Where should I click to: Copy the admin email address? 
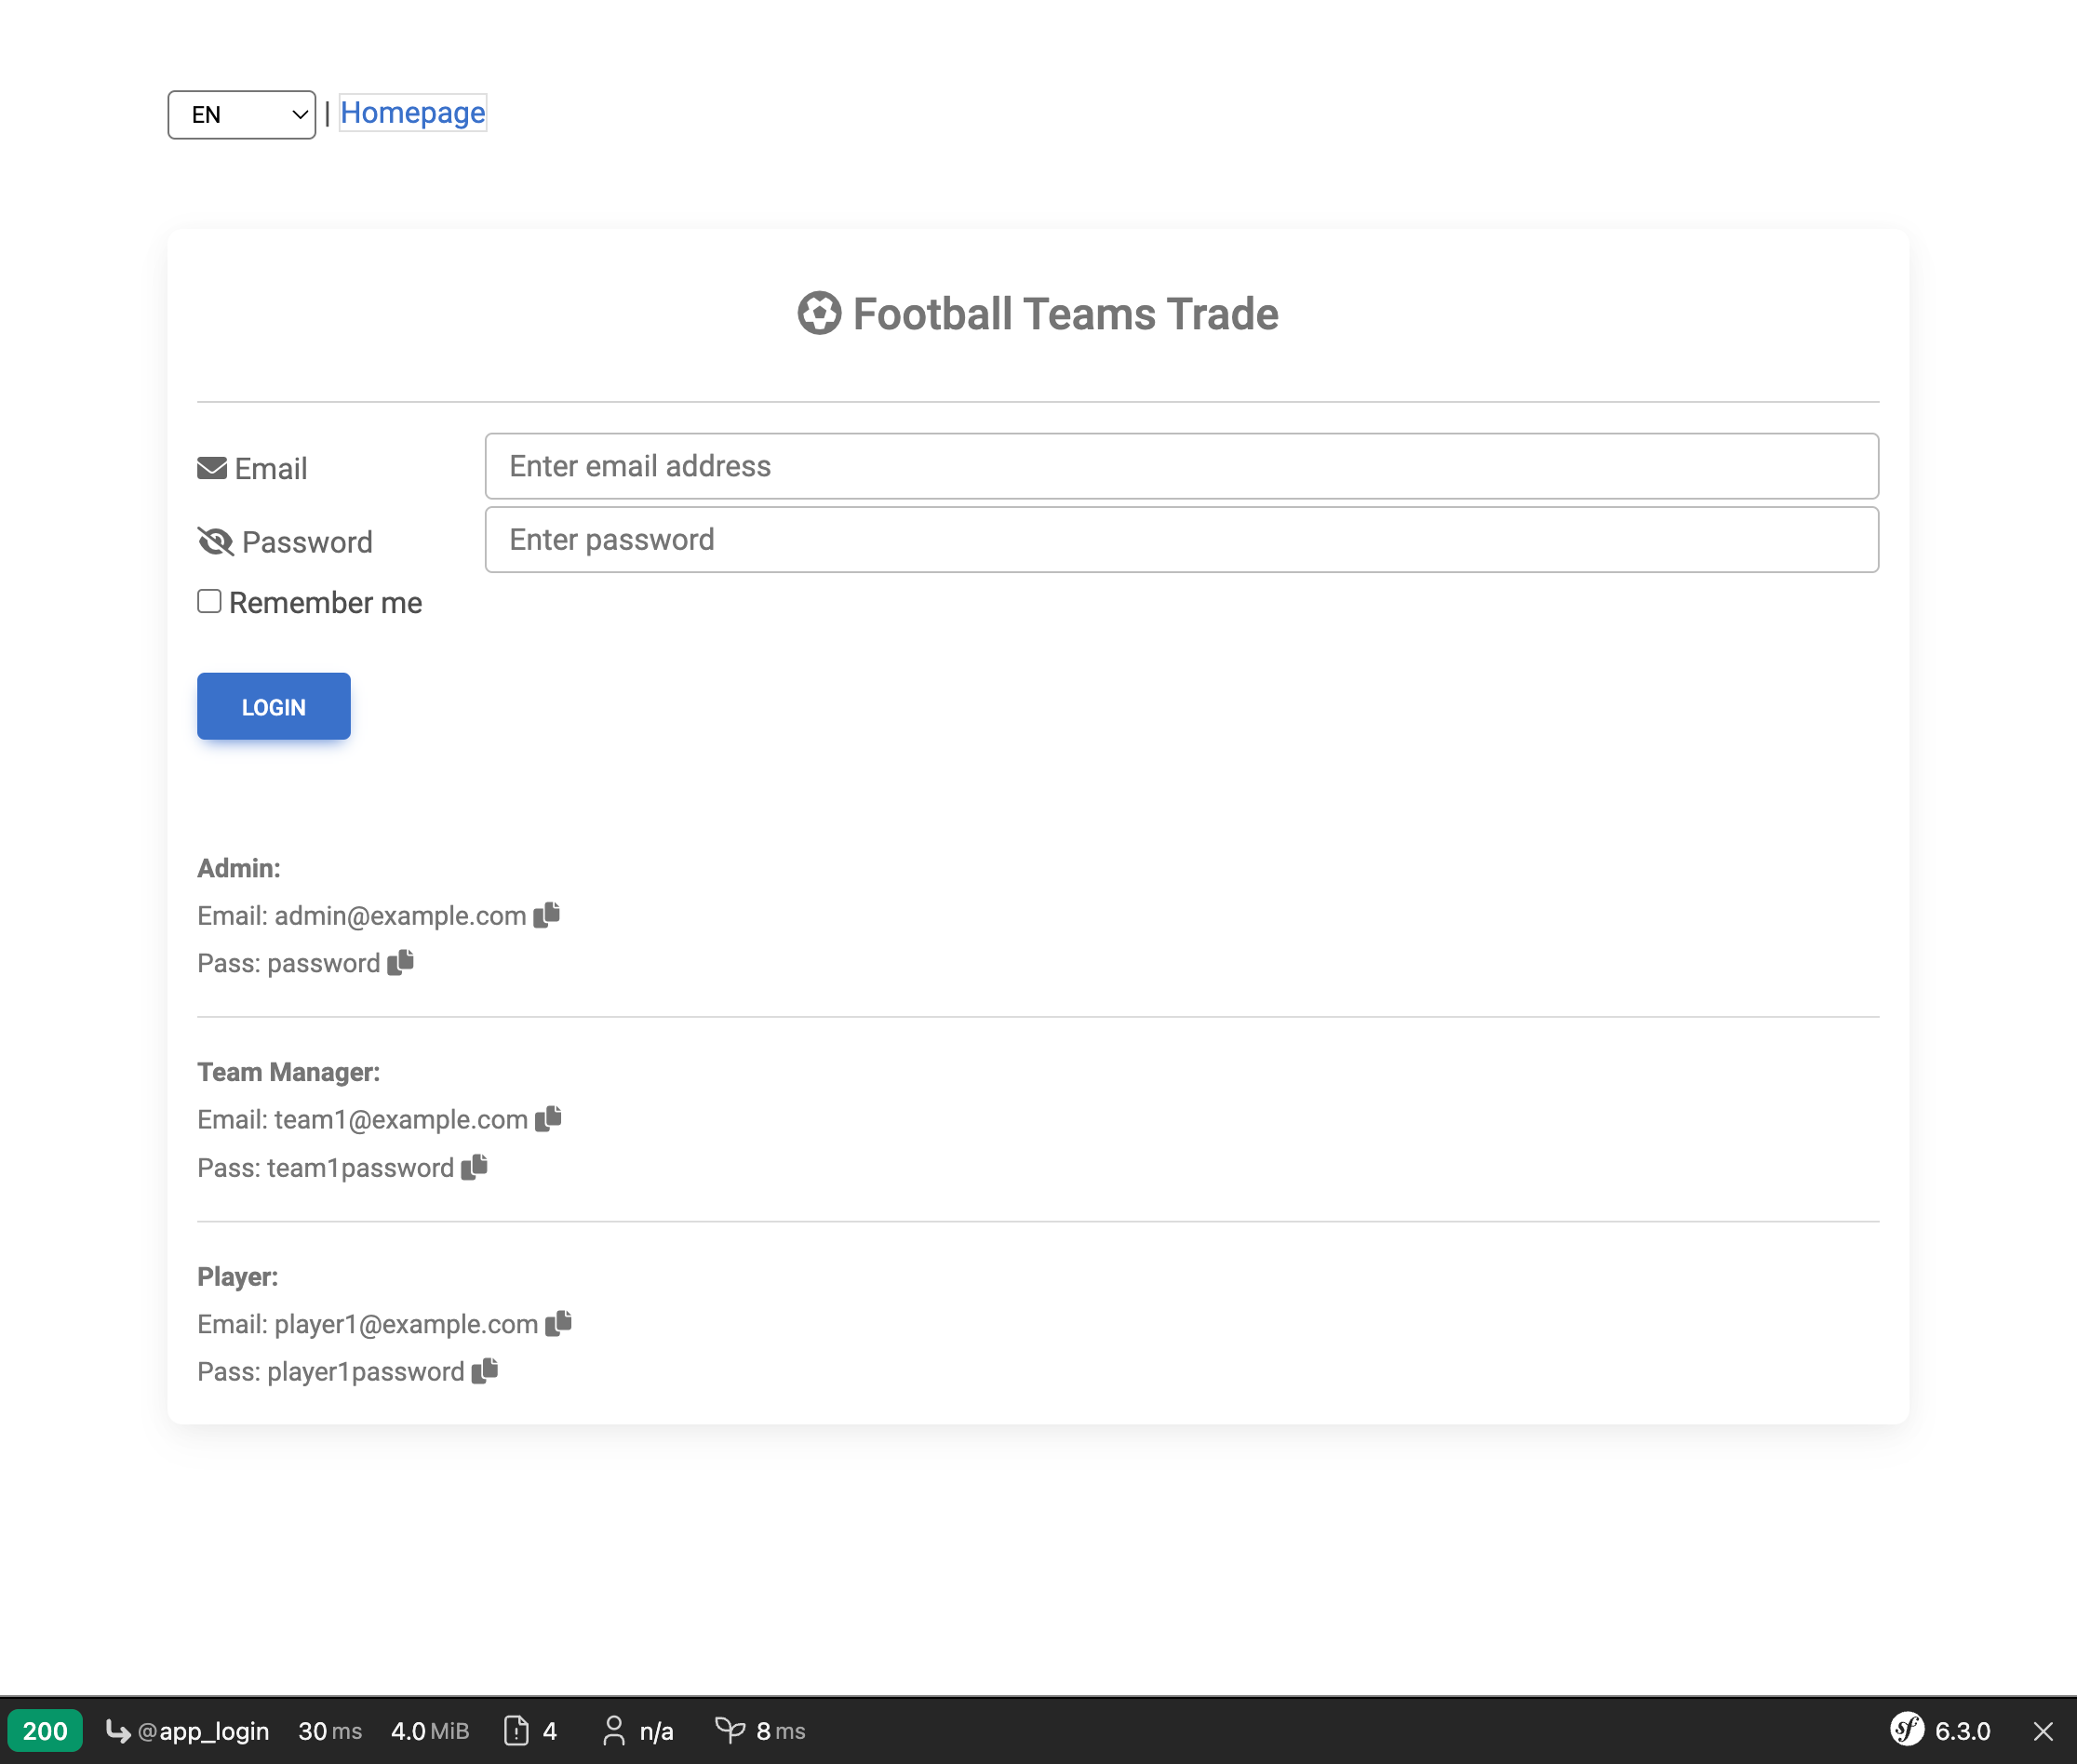546,915
